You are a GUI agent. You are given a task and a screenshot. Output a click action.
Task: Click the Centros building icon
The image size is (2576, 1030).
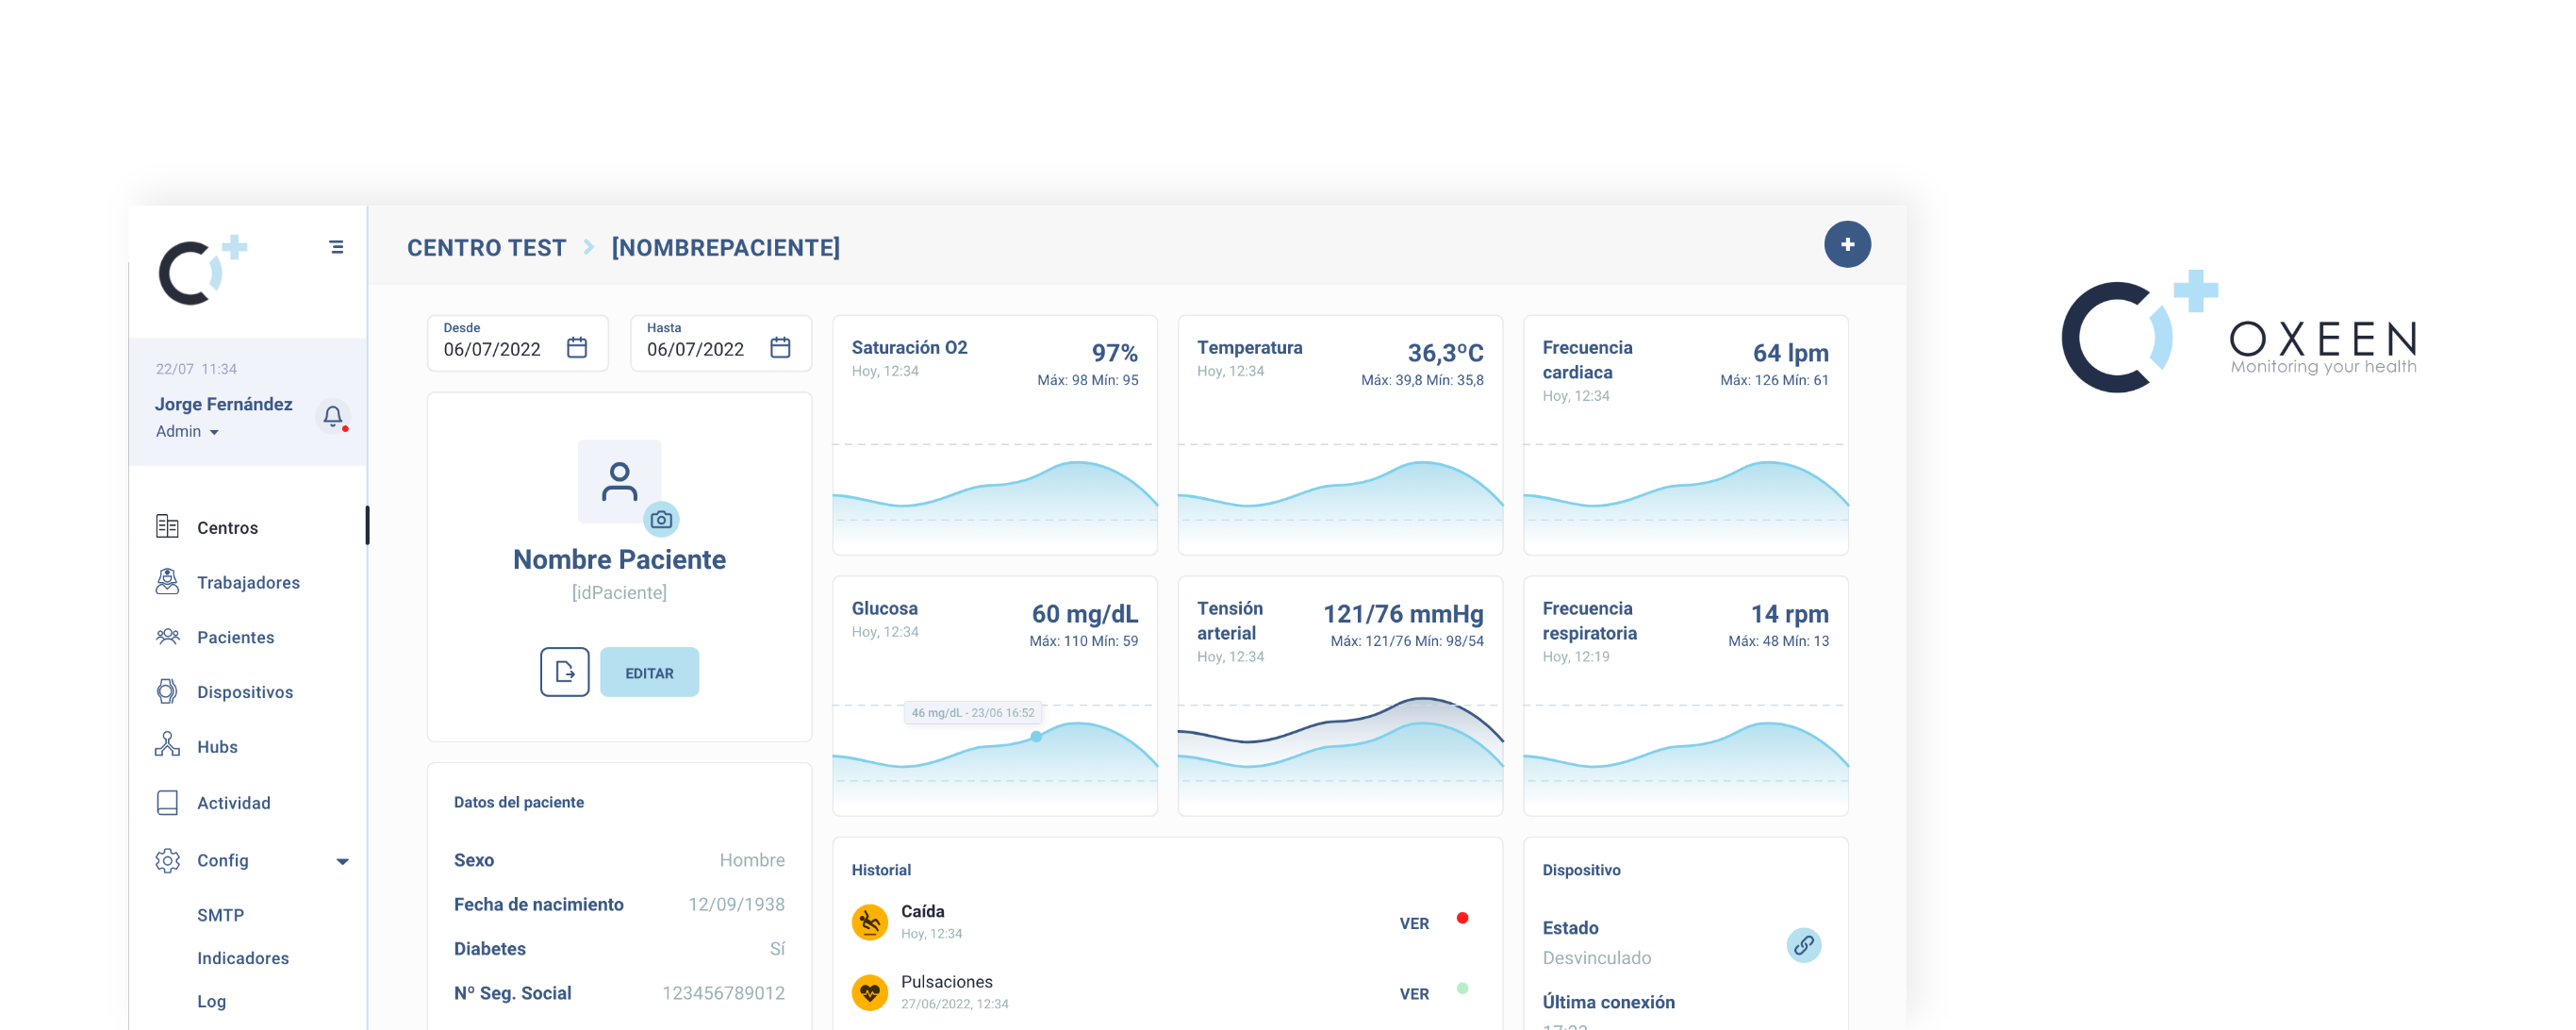click(x=167, y=526)
